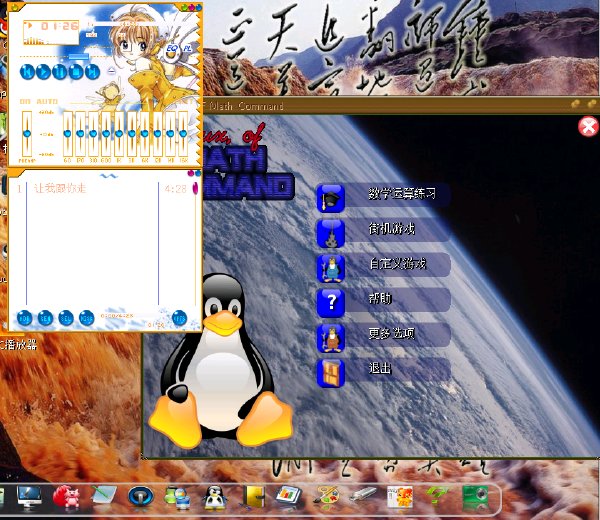This screenshot has width=600, height=520.
Task: Click the playlist list options button at right
Action: tap(179, 318)
